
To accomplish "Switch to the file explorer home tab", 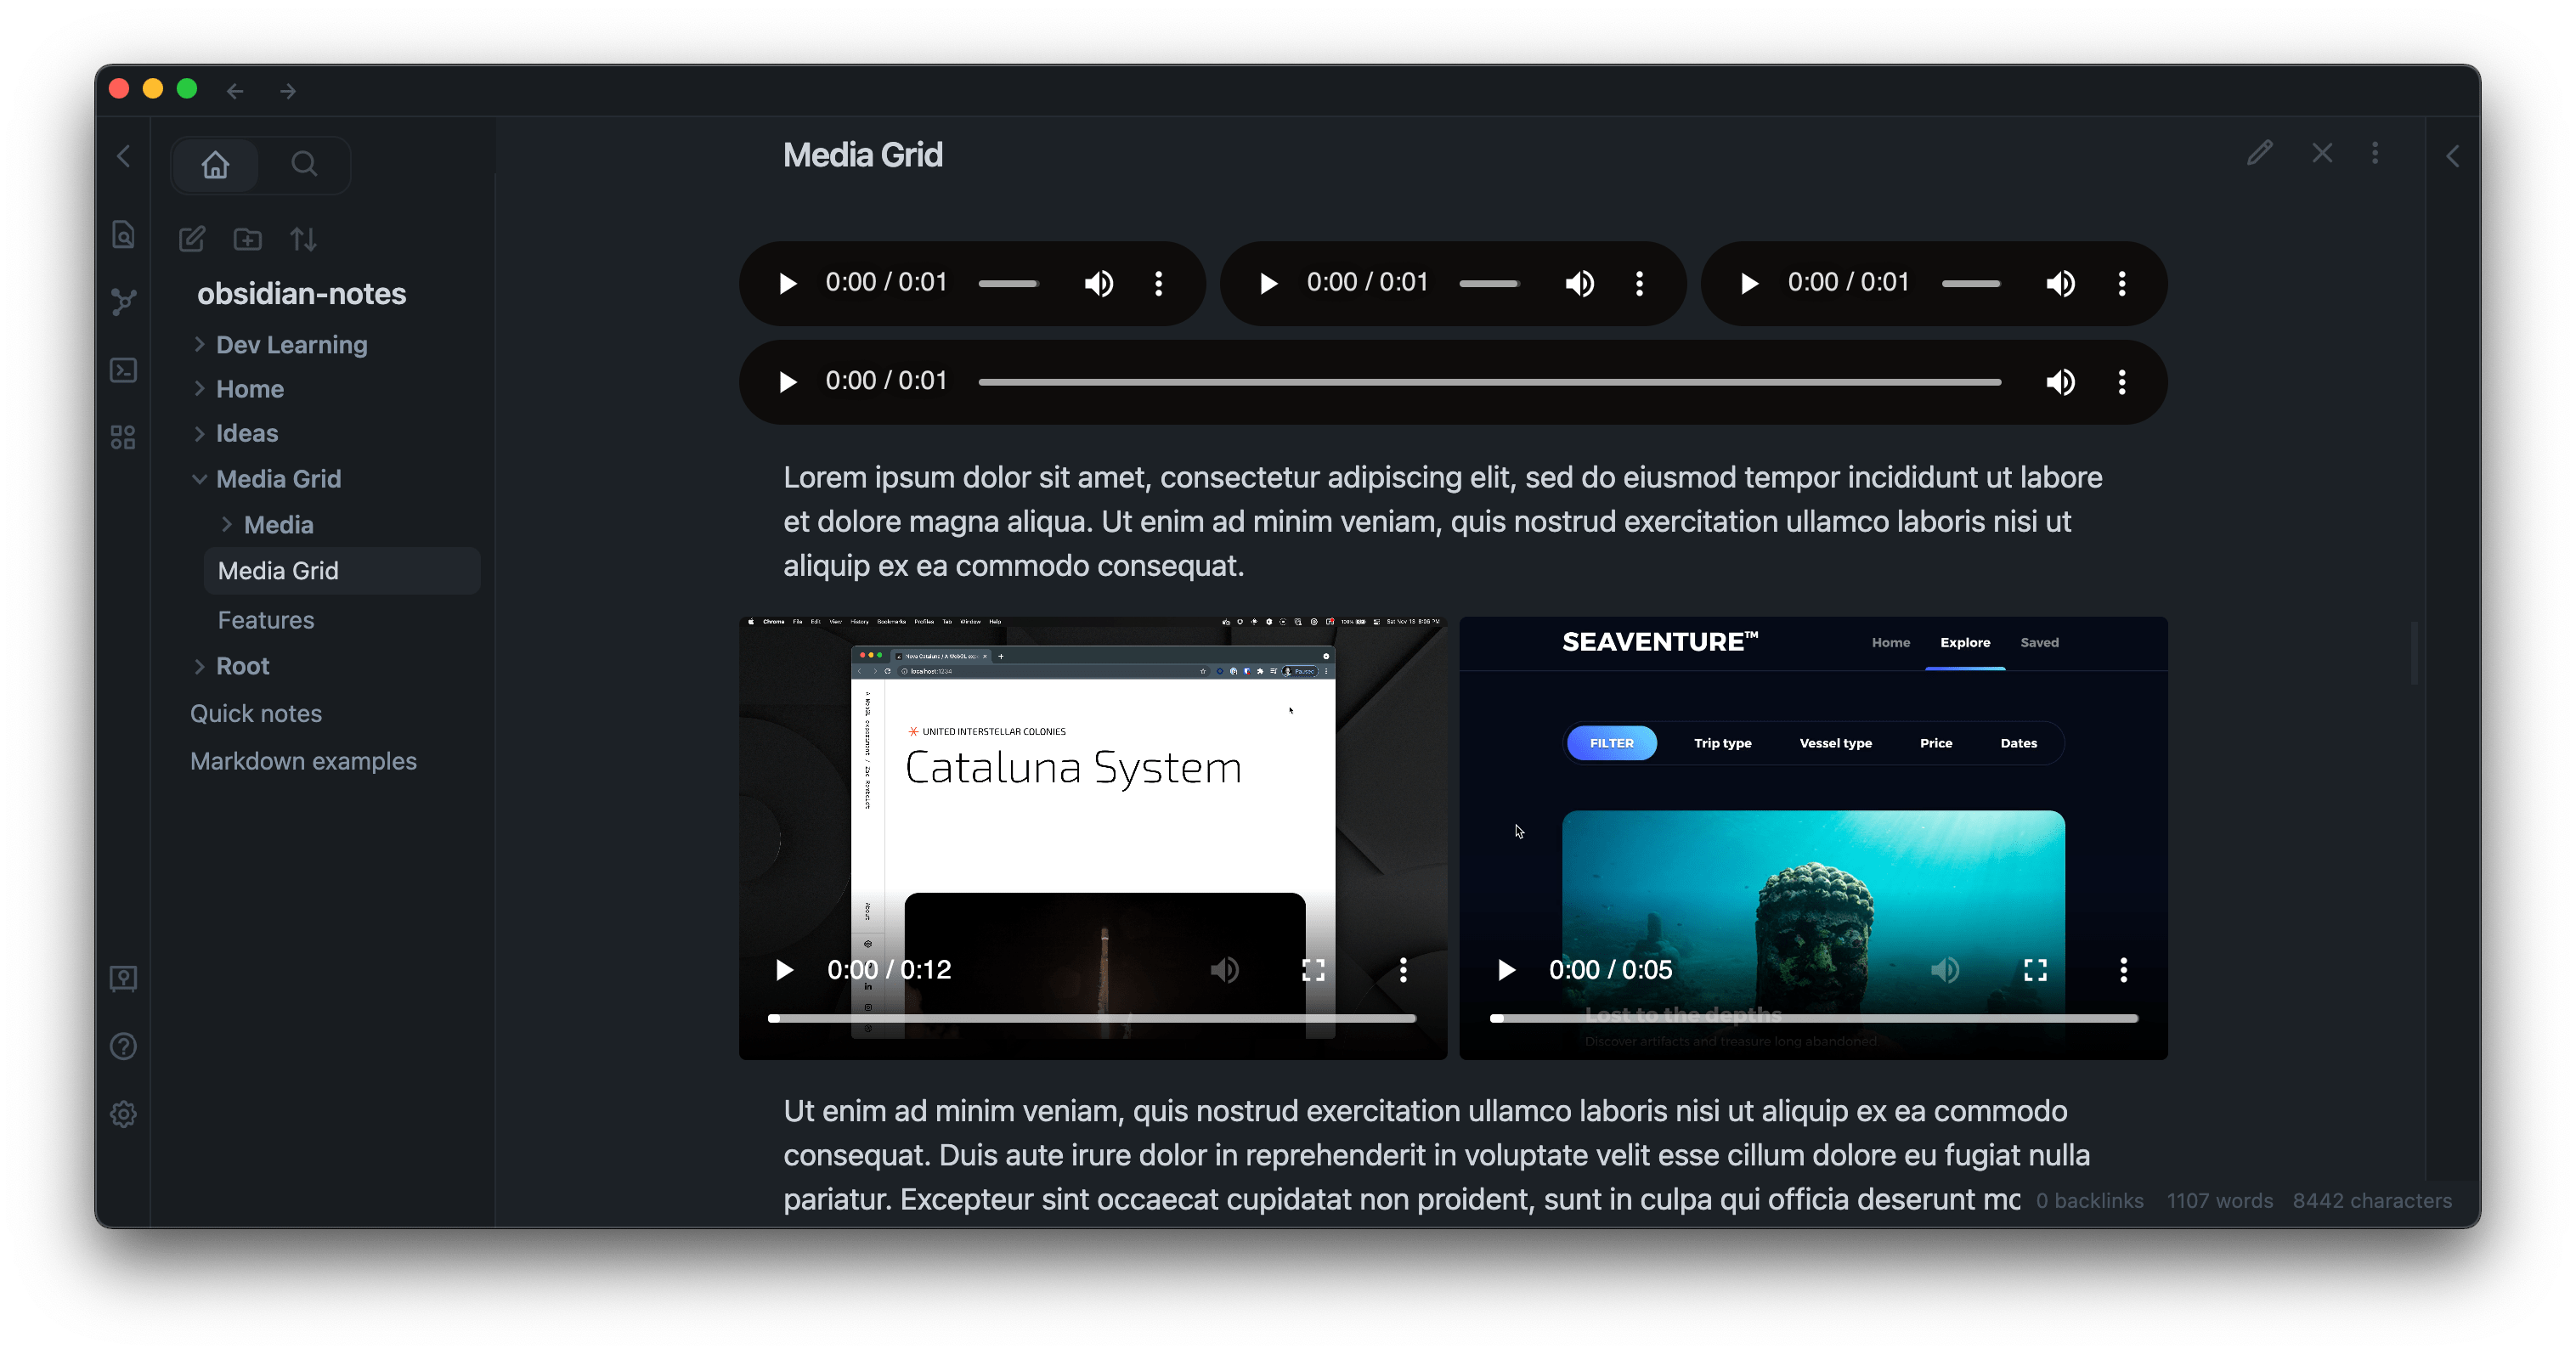I will click(215, 164).
